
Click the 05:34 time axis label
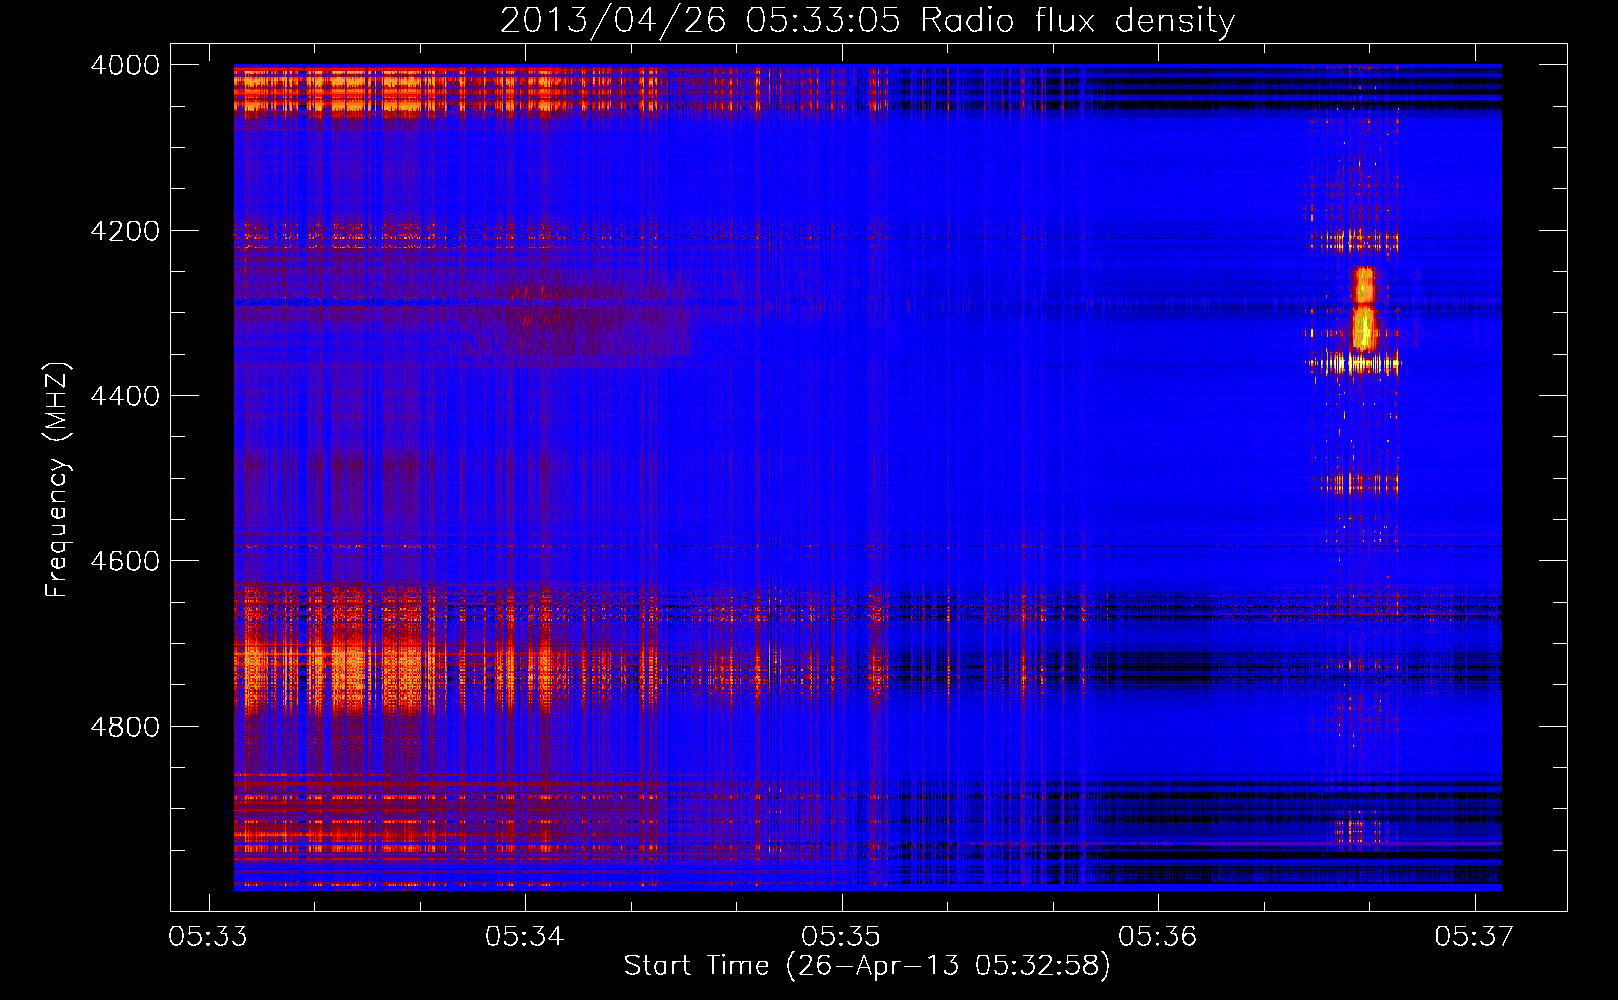(525, 936)
